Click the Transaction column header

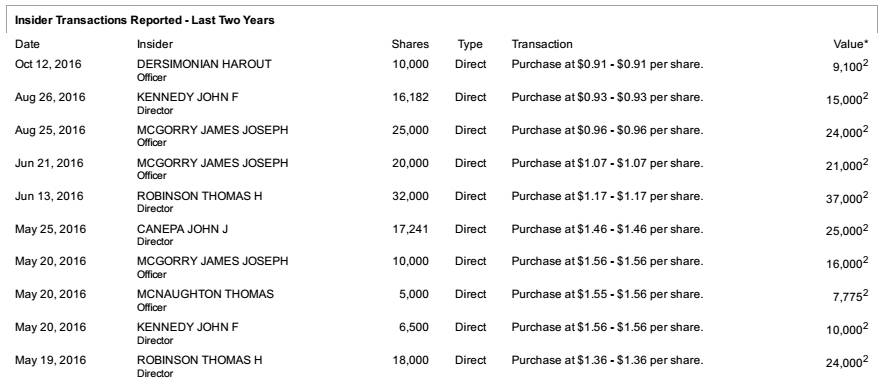[542, 44]
